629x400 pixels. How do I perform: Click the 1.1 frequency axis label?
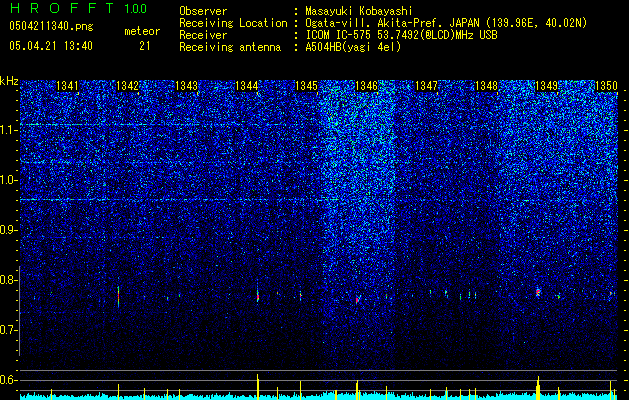9,130
